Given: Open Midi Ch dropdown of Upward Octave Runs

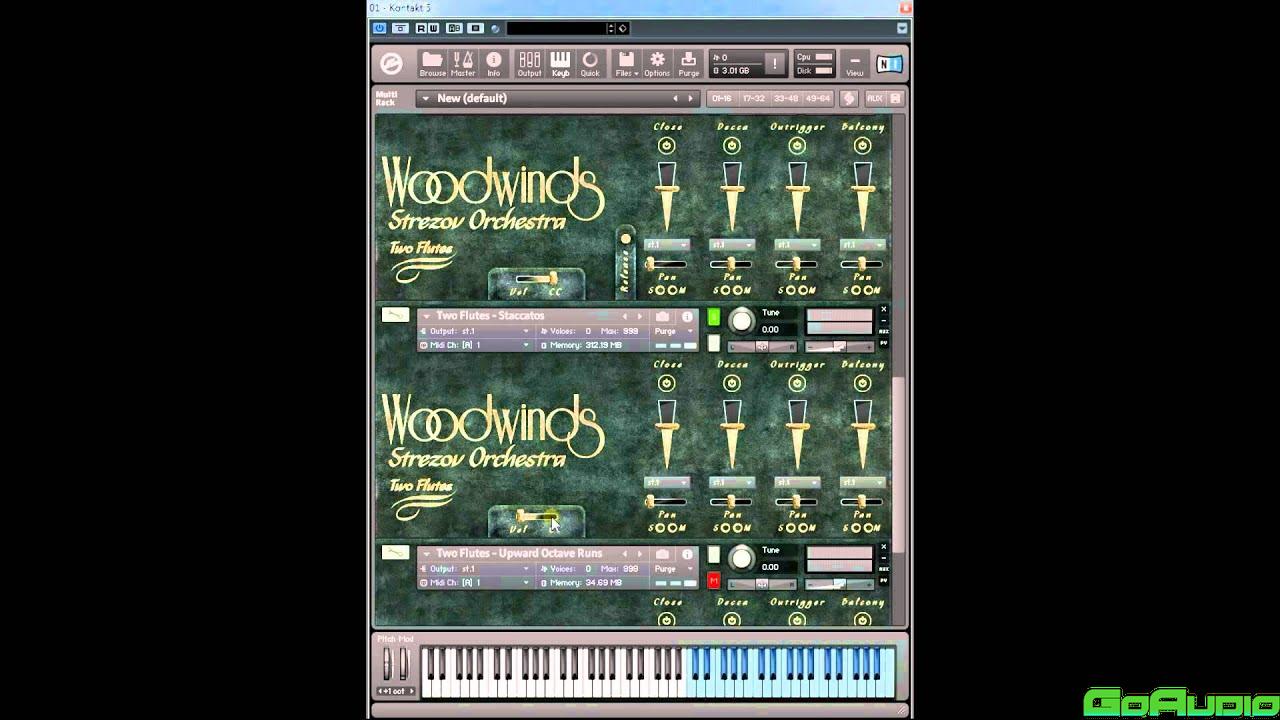Looking at the screenshot, I should (476, 582).
